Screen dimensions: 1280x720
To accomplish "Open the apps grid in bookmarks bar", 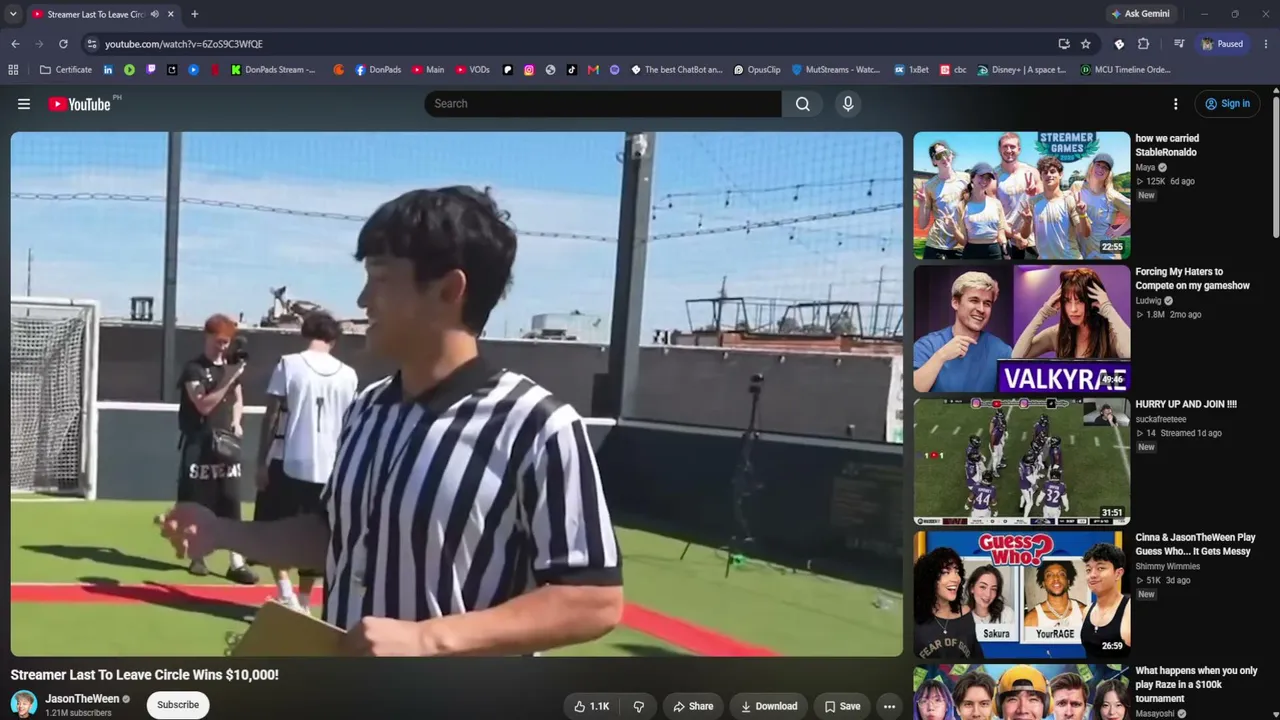I will coord(13,70).
